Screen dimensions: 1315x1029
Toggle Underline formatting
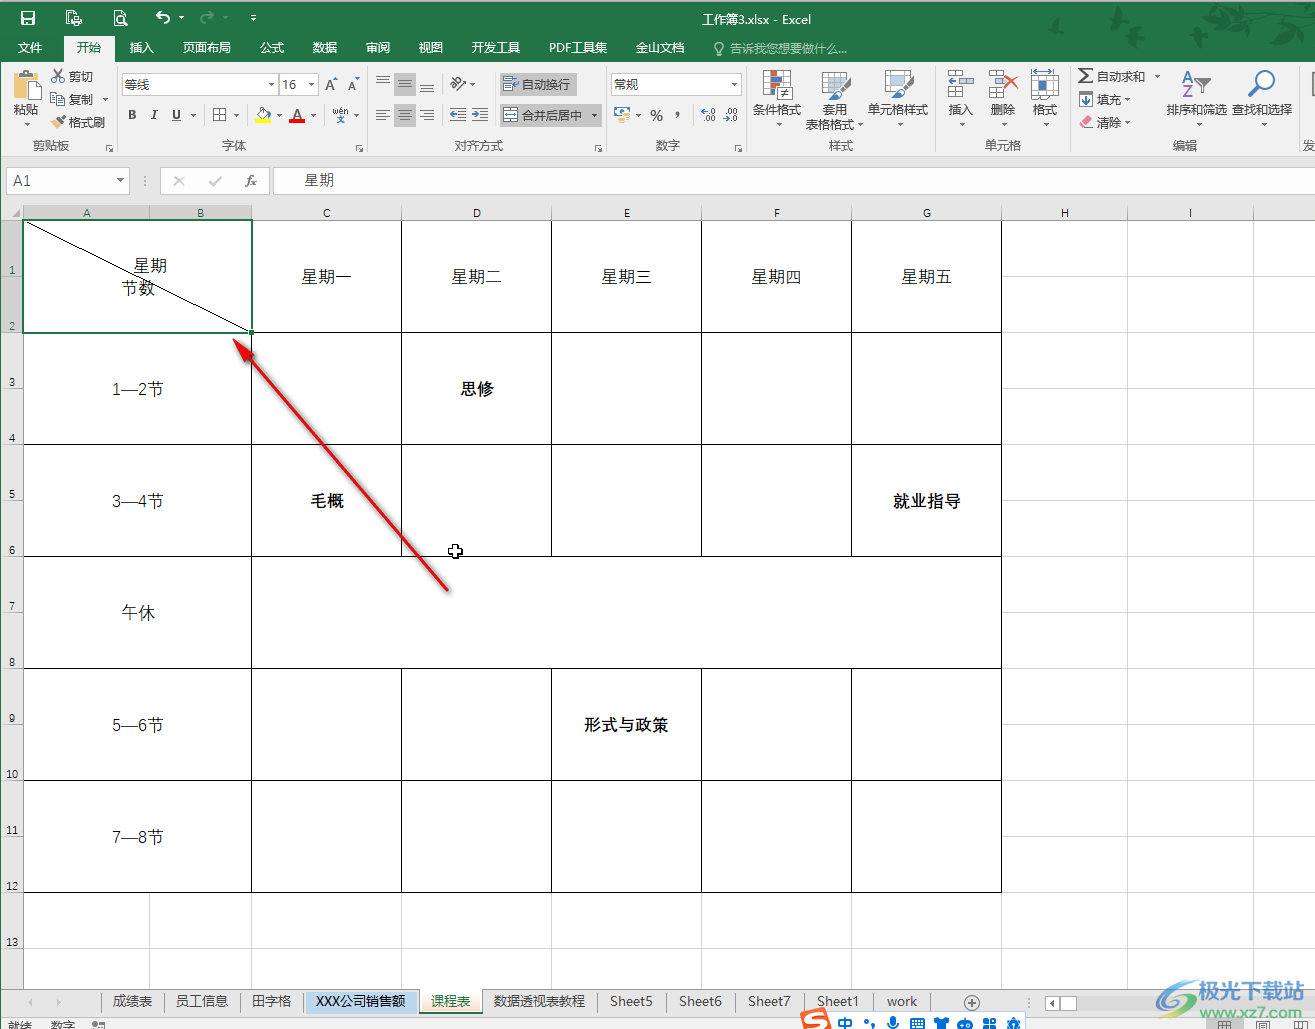176,115
